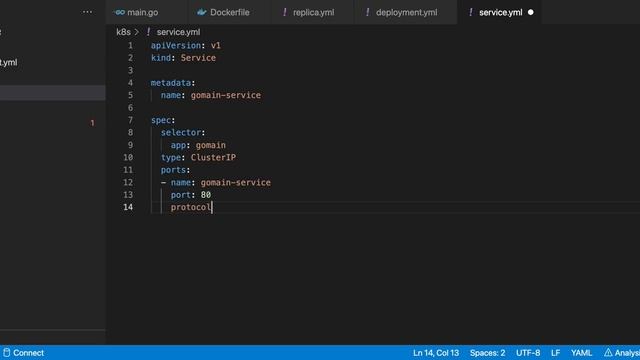This screenshot has height=360, width=640.
Task: Change end of line sequence LF
Action: click(556, 353)
